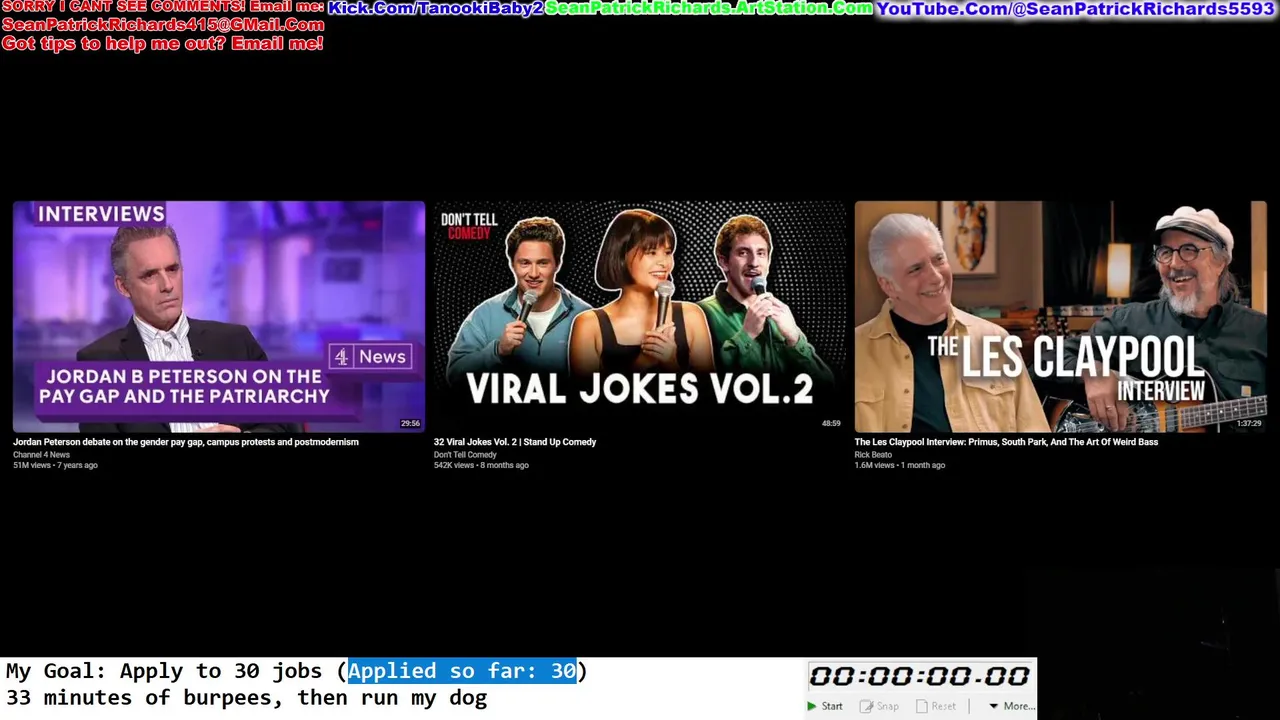Click the 'My Goal: Apply to 30 jobs' text
The width and height of the screenshot is (1280, 720).
pyautogui.click(x=163, y=671)
